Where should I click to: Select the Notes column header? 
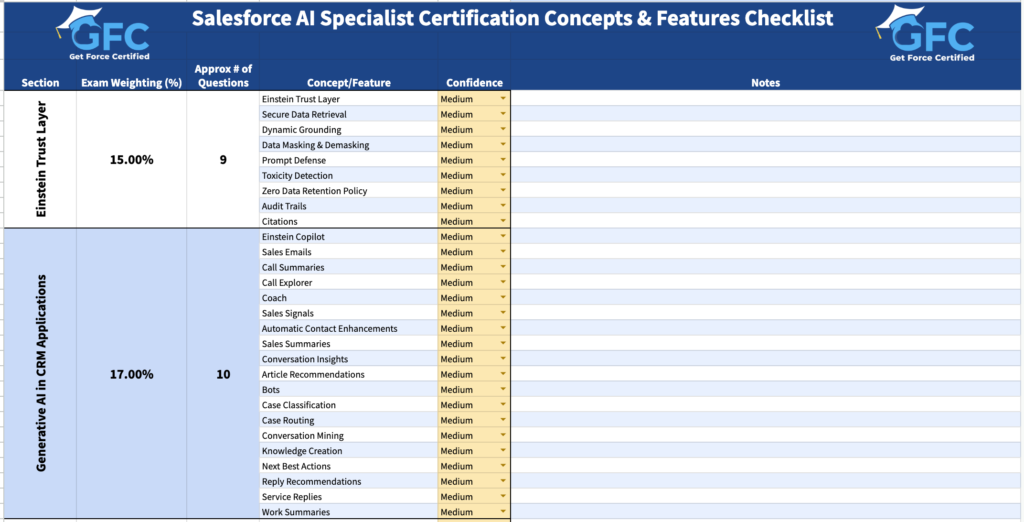[x=765, y=83]
